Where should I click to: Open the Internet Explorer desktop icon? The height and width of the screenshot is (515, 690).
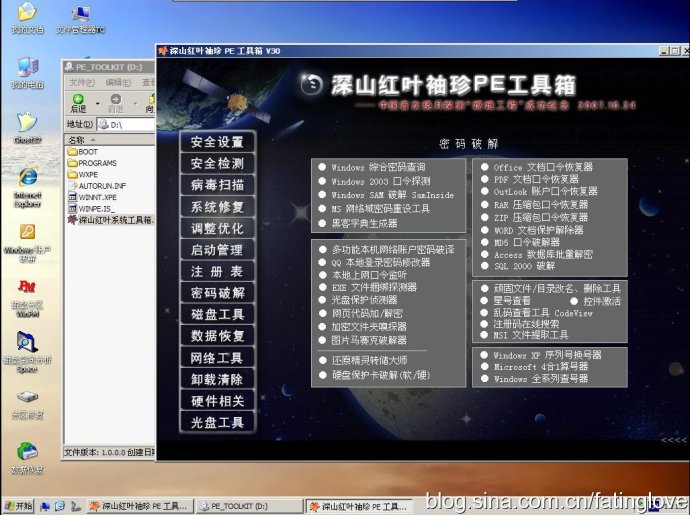[27, 187]
